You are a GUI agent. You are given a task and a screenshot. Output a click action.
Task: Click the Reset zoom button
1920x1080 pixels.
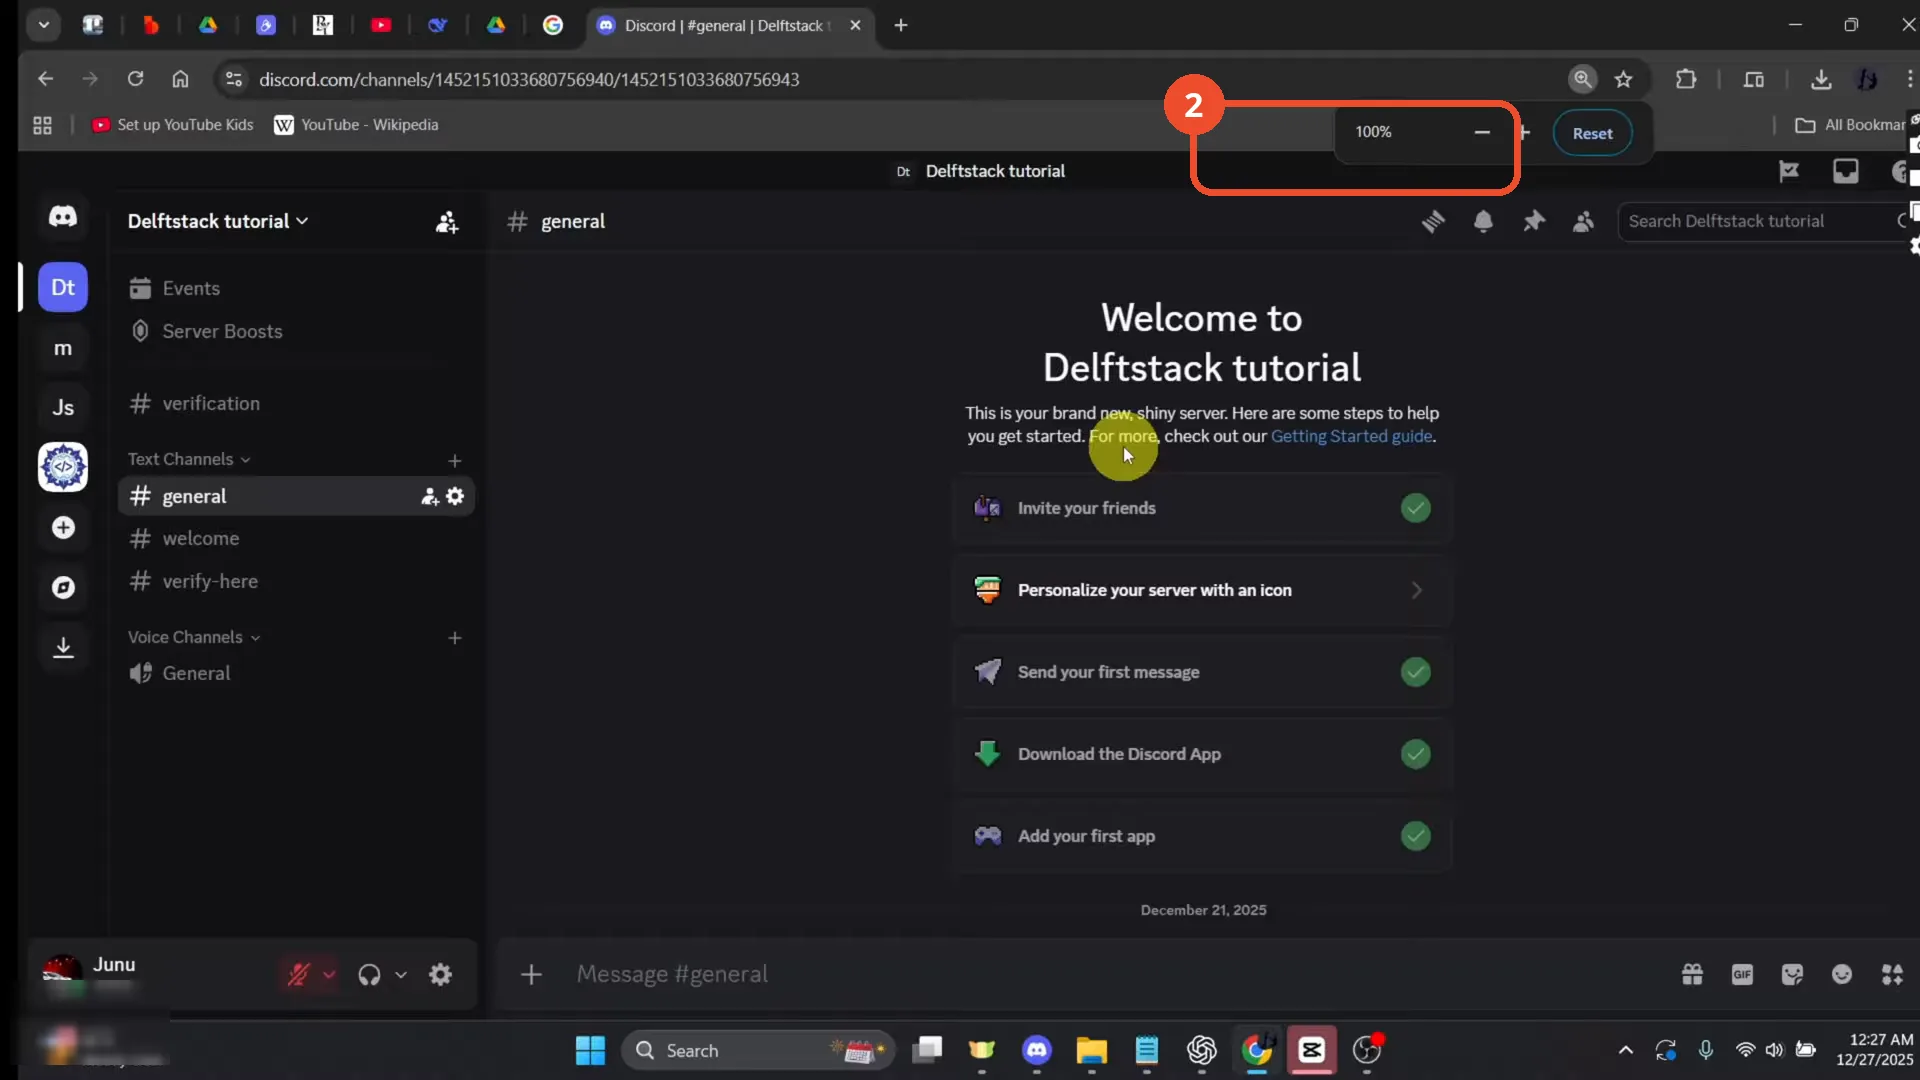click(x=1592, y=133)
